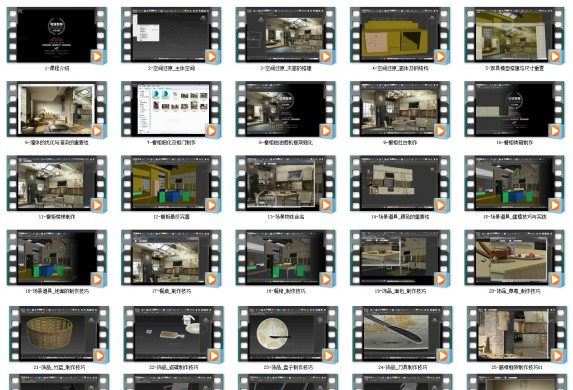Image resolution: width=573 pixels, height=390 pixels.
Task: Click play badge on video 9 thumbnail
Action: pos(440,130)
